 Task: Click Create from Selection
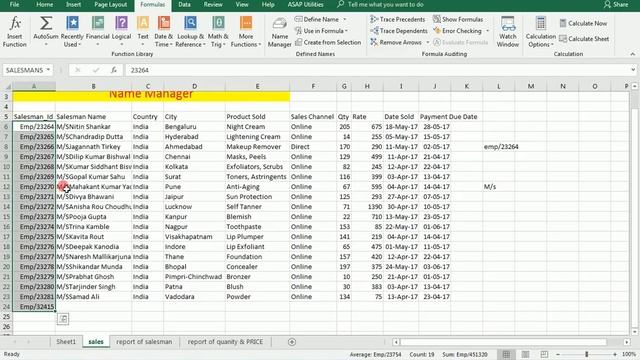(328, 42)
